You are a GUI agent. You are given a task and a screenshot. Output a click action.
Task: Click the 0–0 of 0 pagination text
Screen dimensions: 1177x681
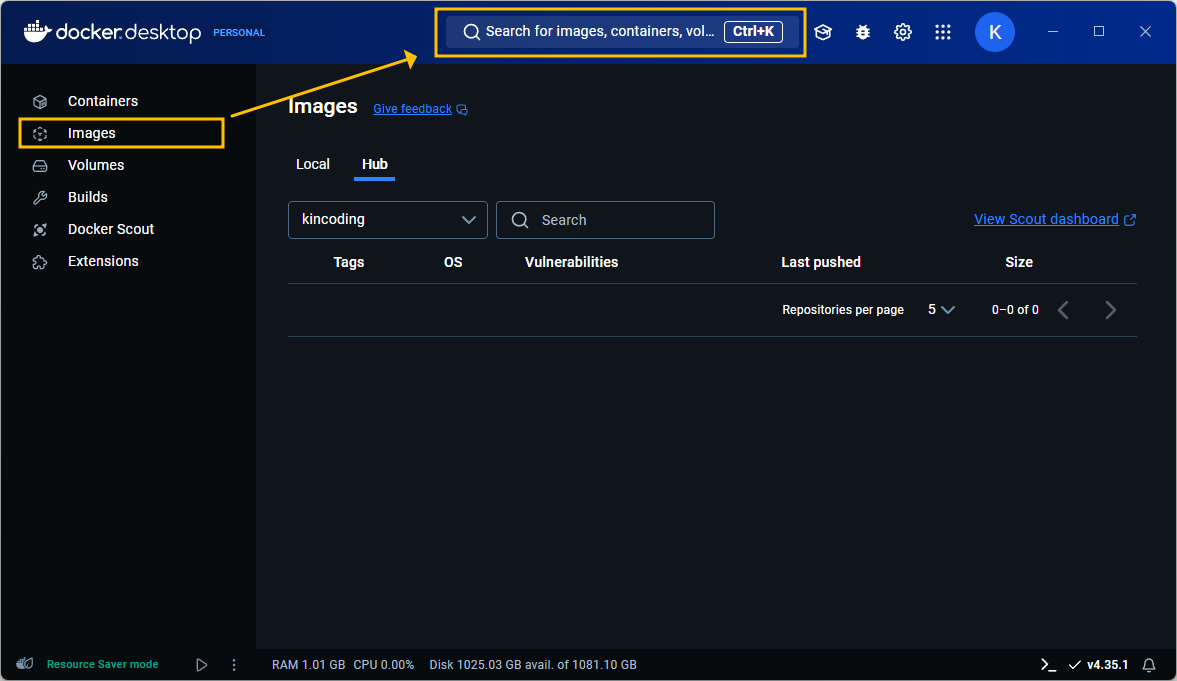[1015, 310]
